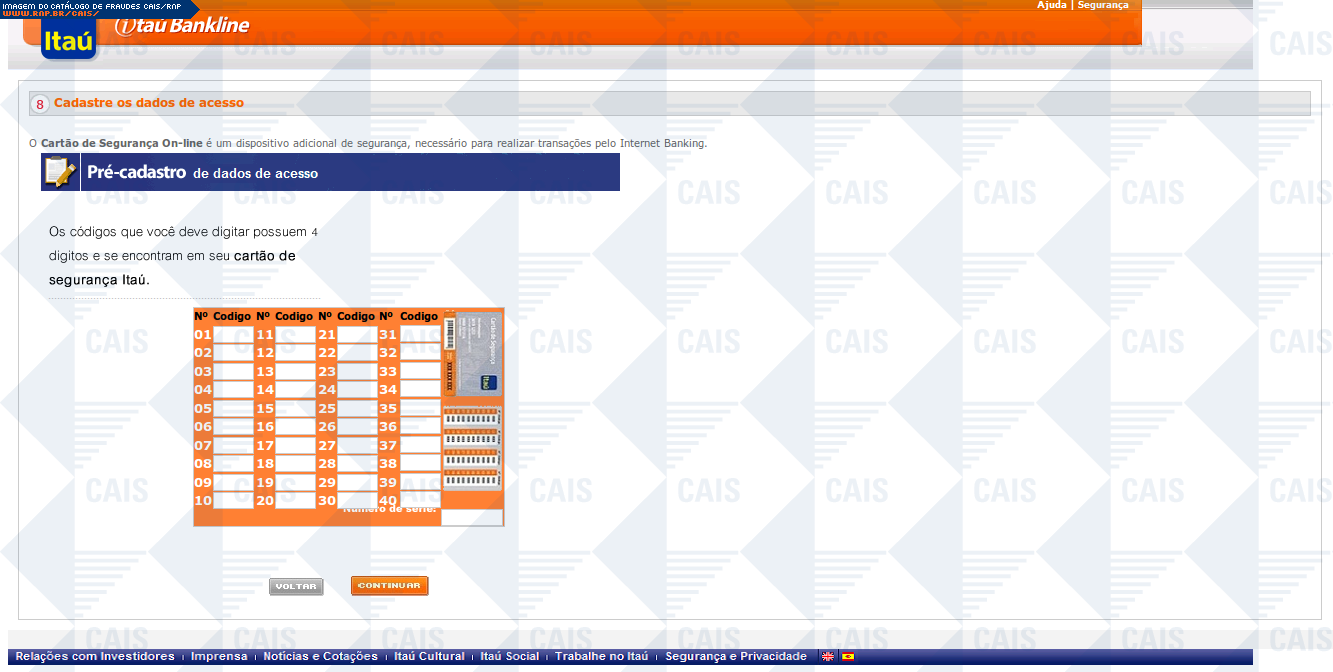Open the Segurança link in the header
Screen dimensions: 1333x672
[1102, 5]
